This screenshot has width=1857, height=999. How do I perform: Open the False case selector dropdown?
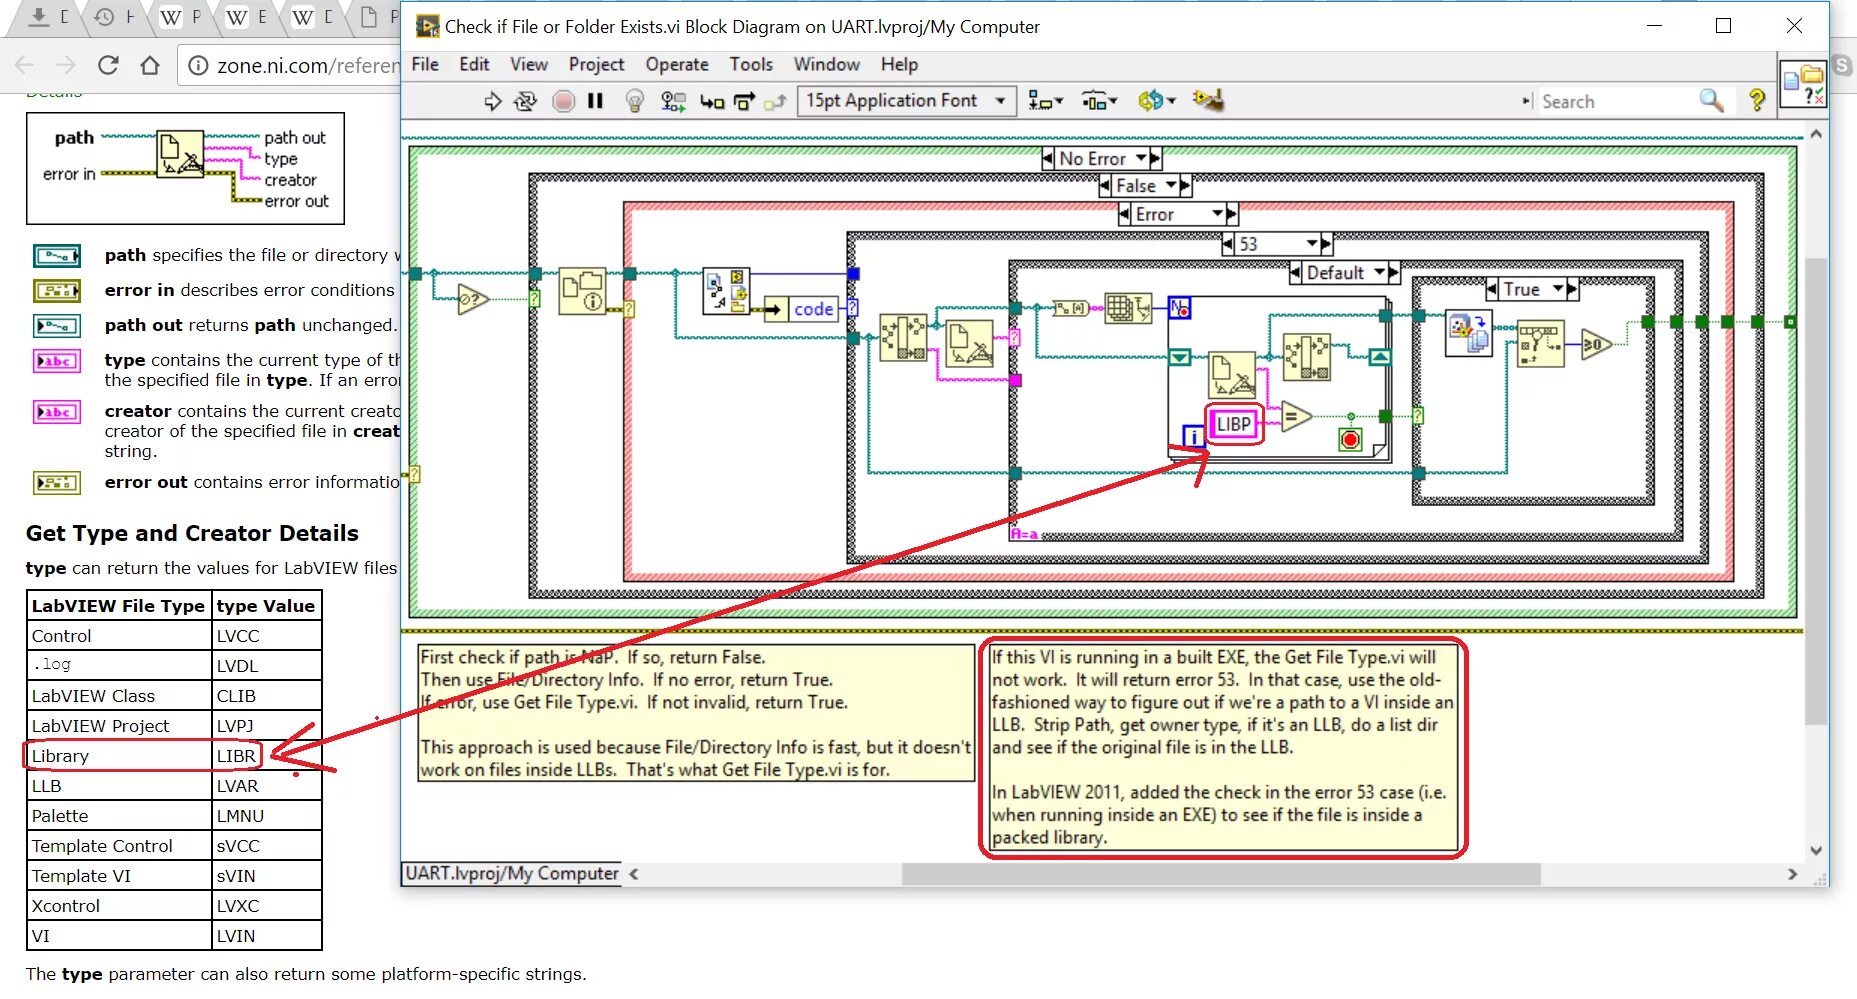point(1171,185)
